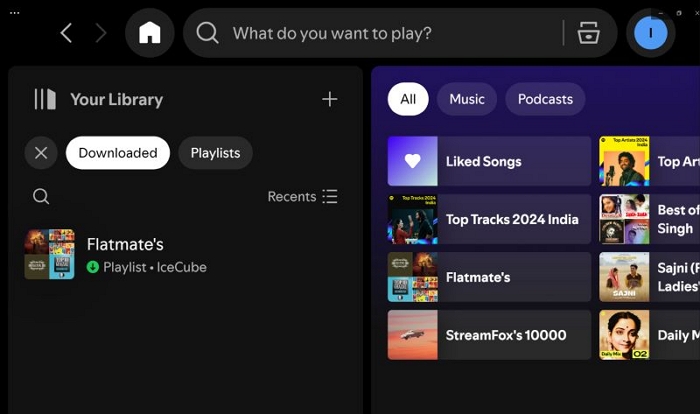Select the Playlists filter chip
700x414 pixels.
click(216, 153)
